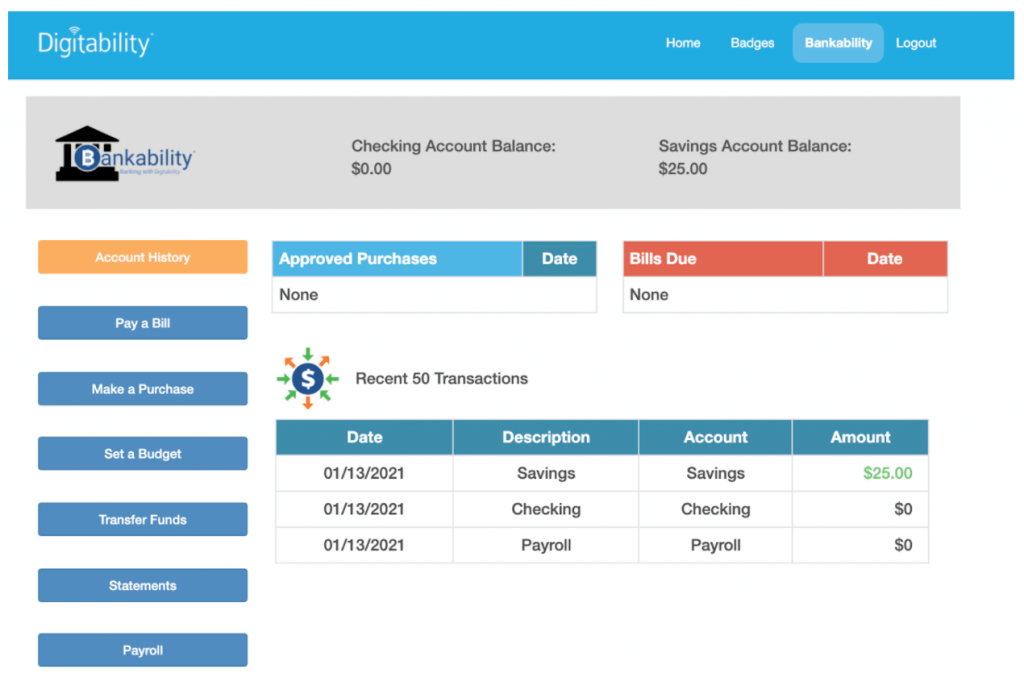
Task: Navigate to the Home page
Action: coord(683,43)
